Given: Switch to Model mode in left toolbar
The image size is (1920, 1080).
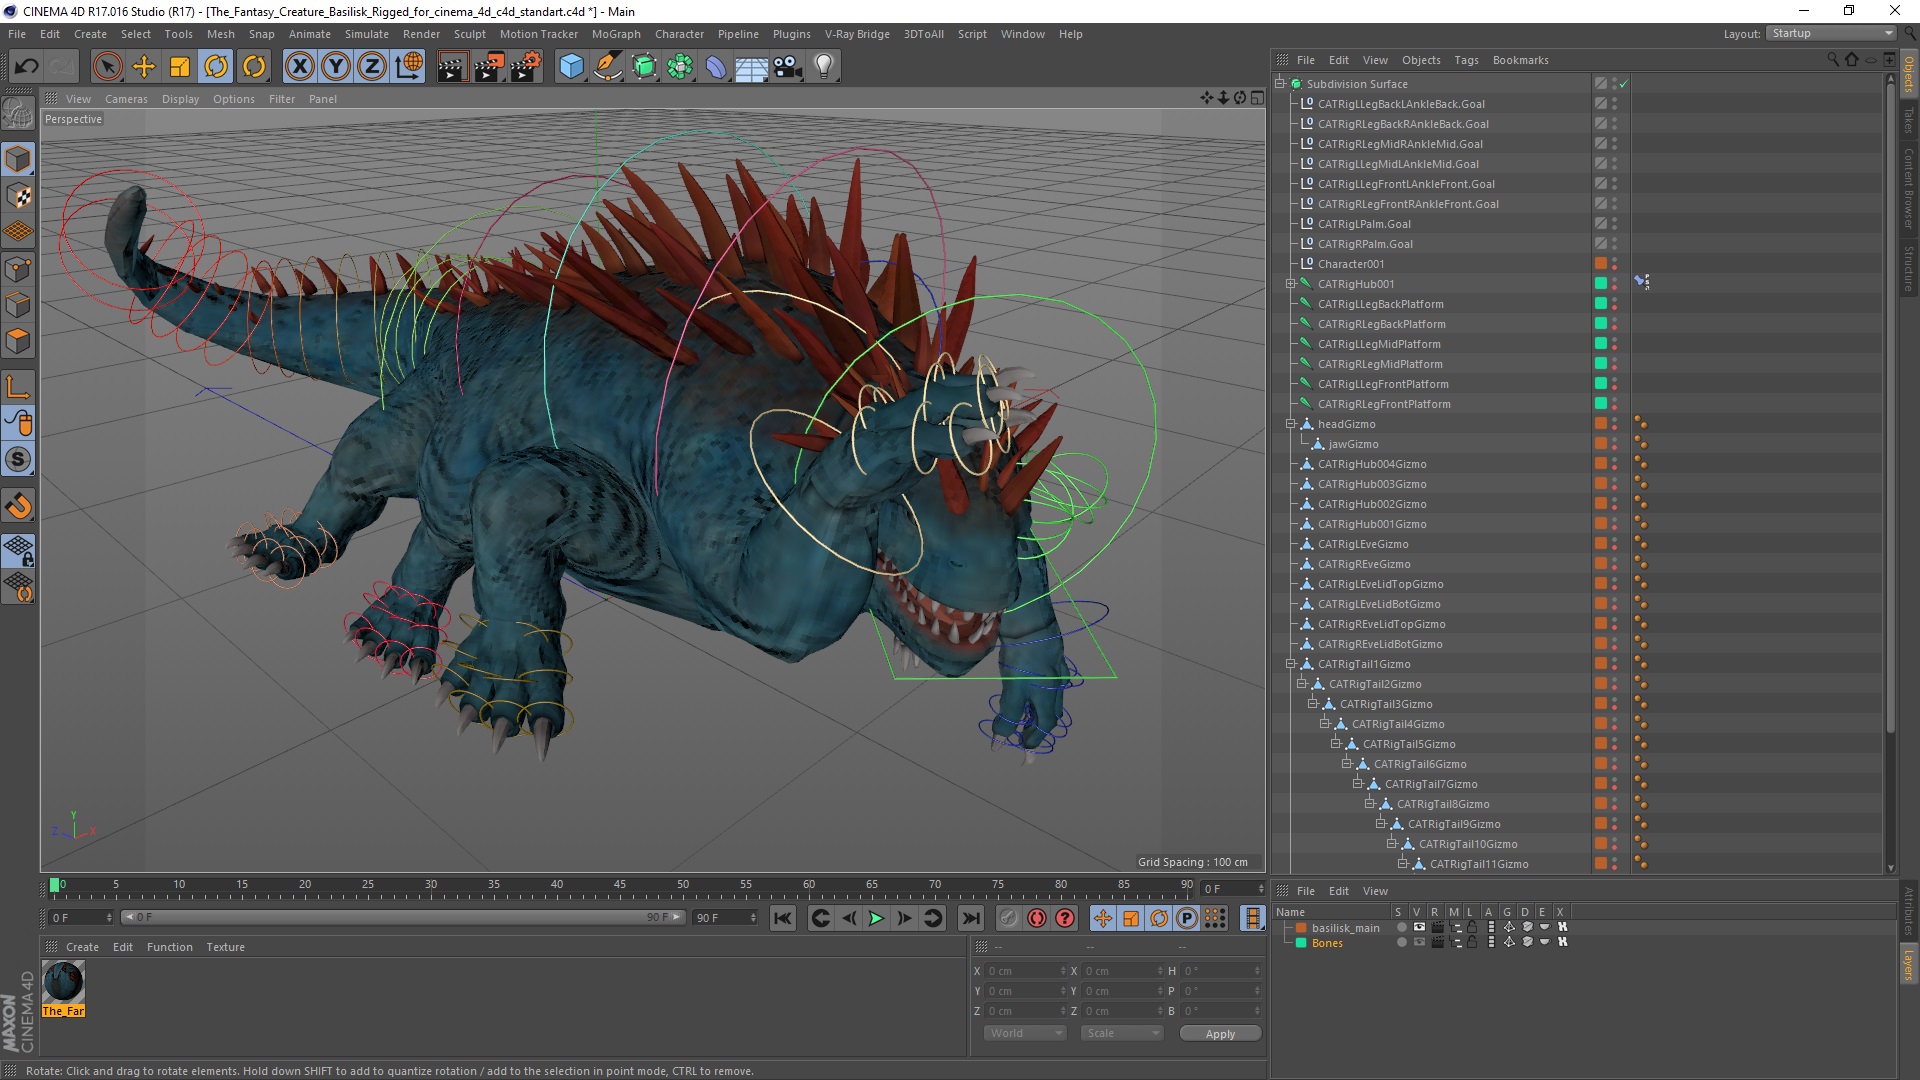Looking at the screenshot, I should coord(18,160).
